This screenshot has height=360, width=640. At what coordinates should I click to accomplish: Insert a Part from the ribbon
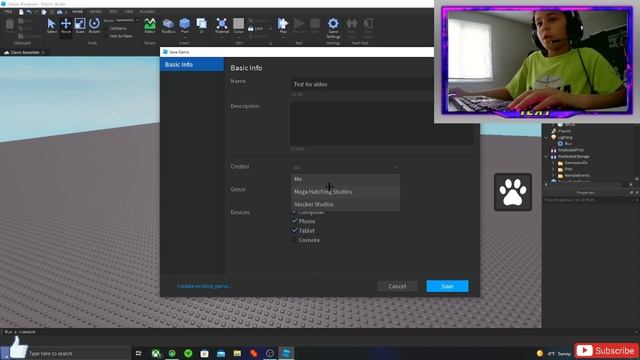tap(185, 25)
